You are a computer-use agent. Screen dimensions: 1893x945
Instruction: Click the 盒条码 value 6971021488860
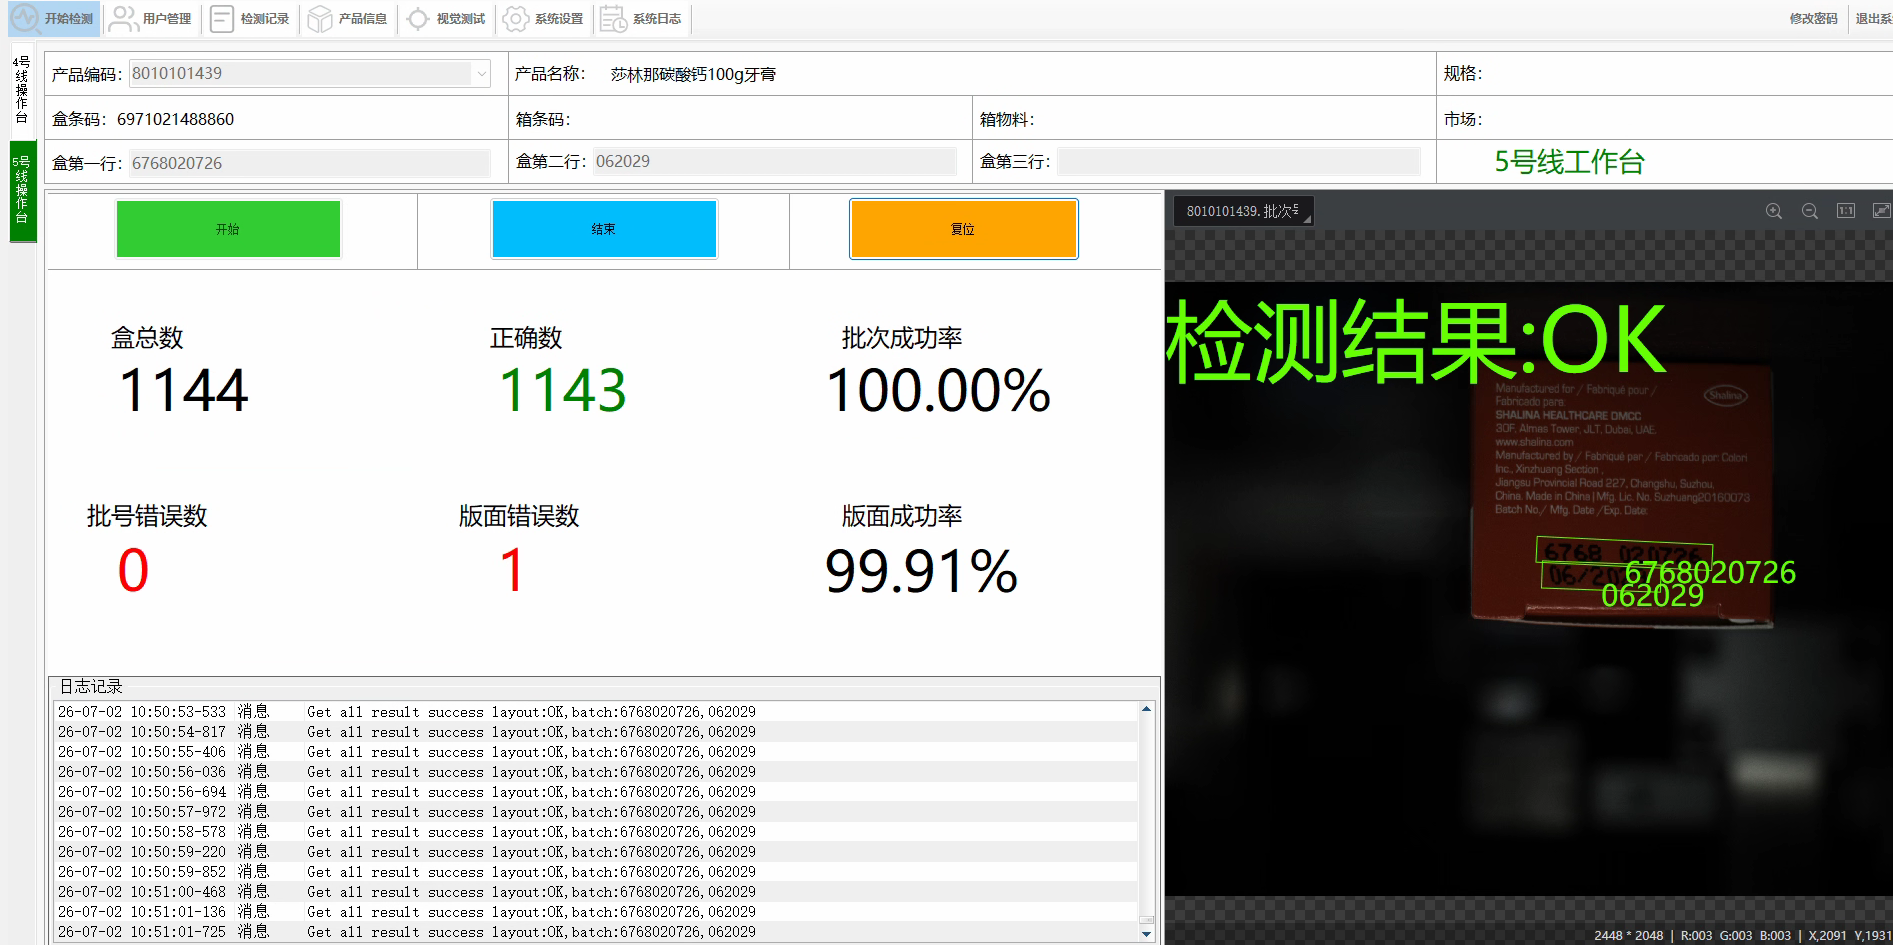175,119
